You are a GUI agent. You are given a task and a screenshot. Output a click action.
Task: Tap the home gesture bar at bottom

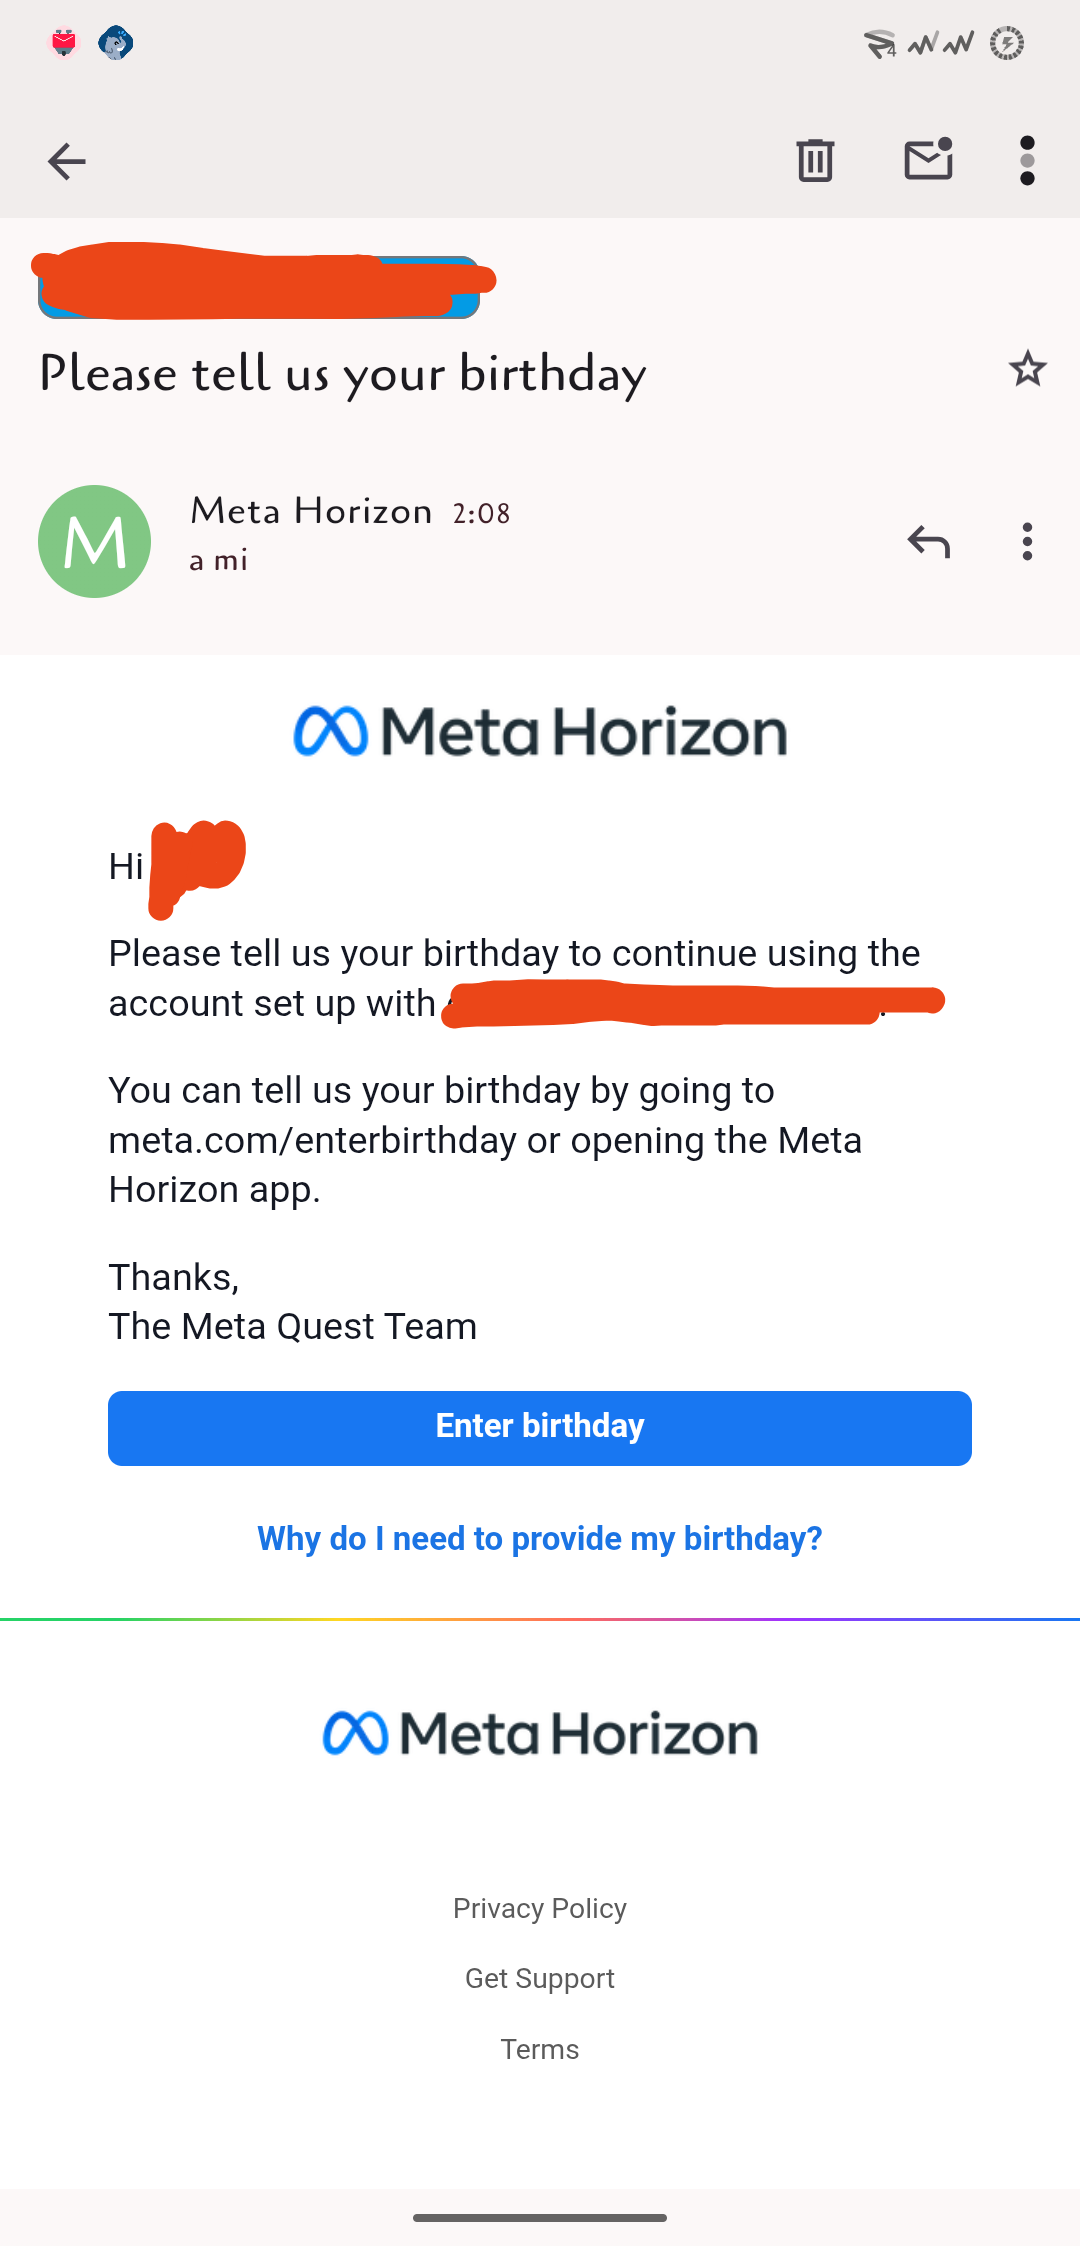540,2217
